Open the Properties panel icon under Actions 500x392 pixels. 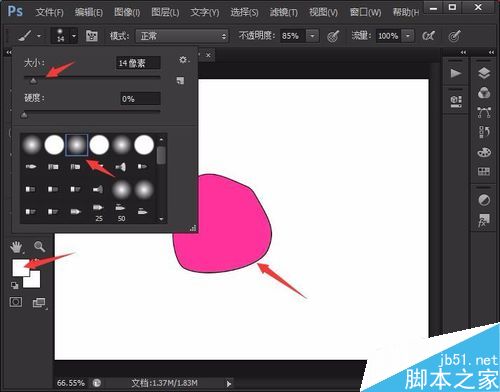click(x=456, y=101)
